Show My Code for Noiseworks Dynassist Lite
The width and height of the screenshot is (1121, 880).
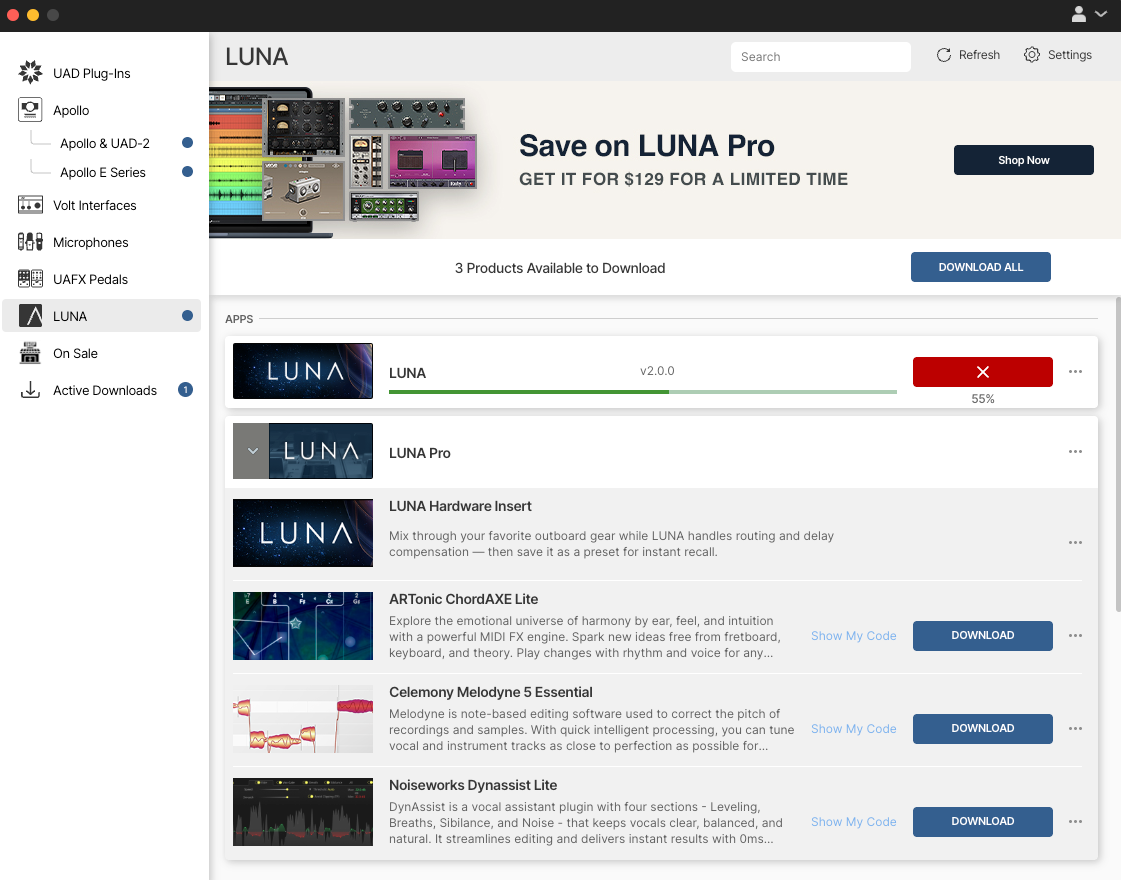[853, 821]
